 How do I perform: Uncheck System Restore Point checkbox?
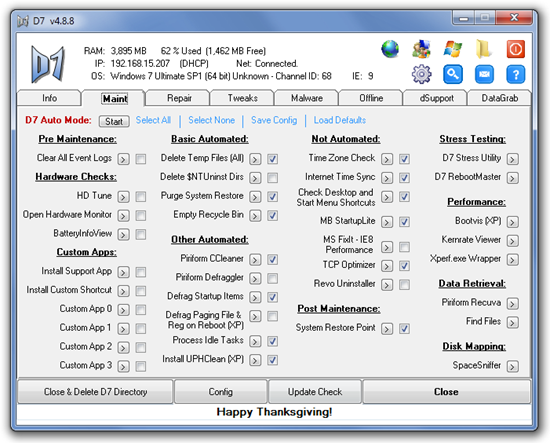pyautogui.click(x=404, y=329)
